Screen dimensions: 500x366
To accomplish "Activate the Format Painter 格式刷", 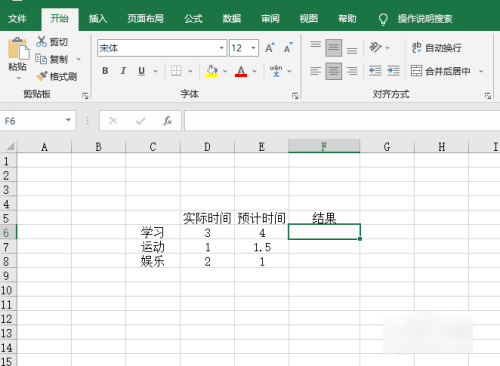I will click(57, 76).
